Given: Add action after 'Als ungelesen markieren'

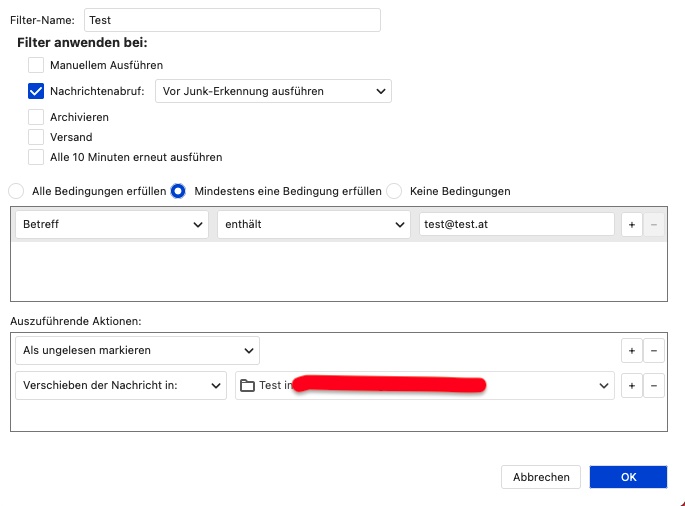Looking at the screenshot, I should (x=632, y=351).
